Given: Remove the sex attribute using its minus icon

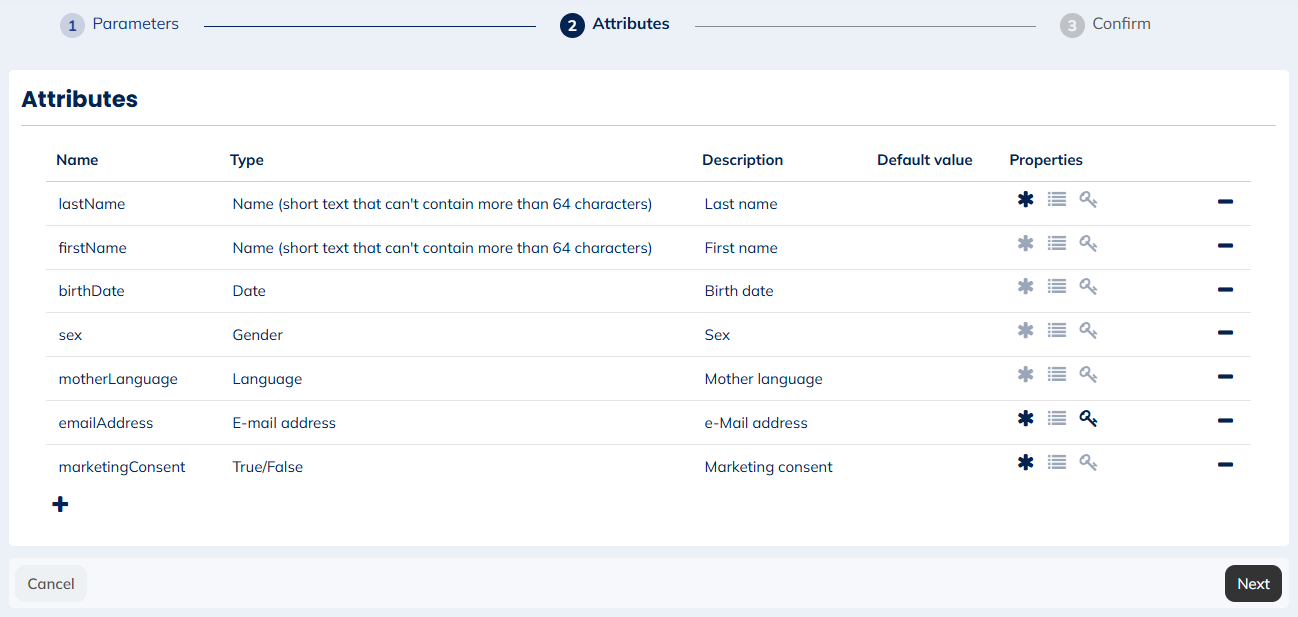Looking at the screenshot, I should click(1225, 334).
